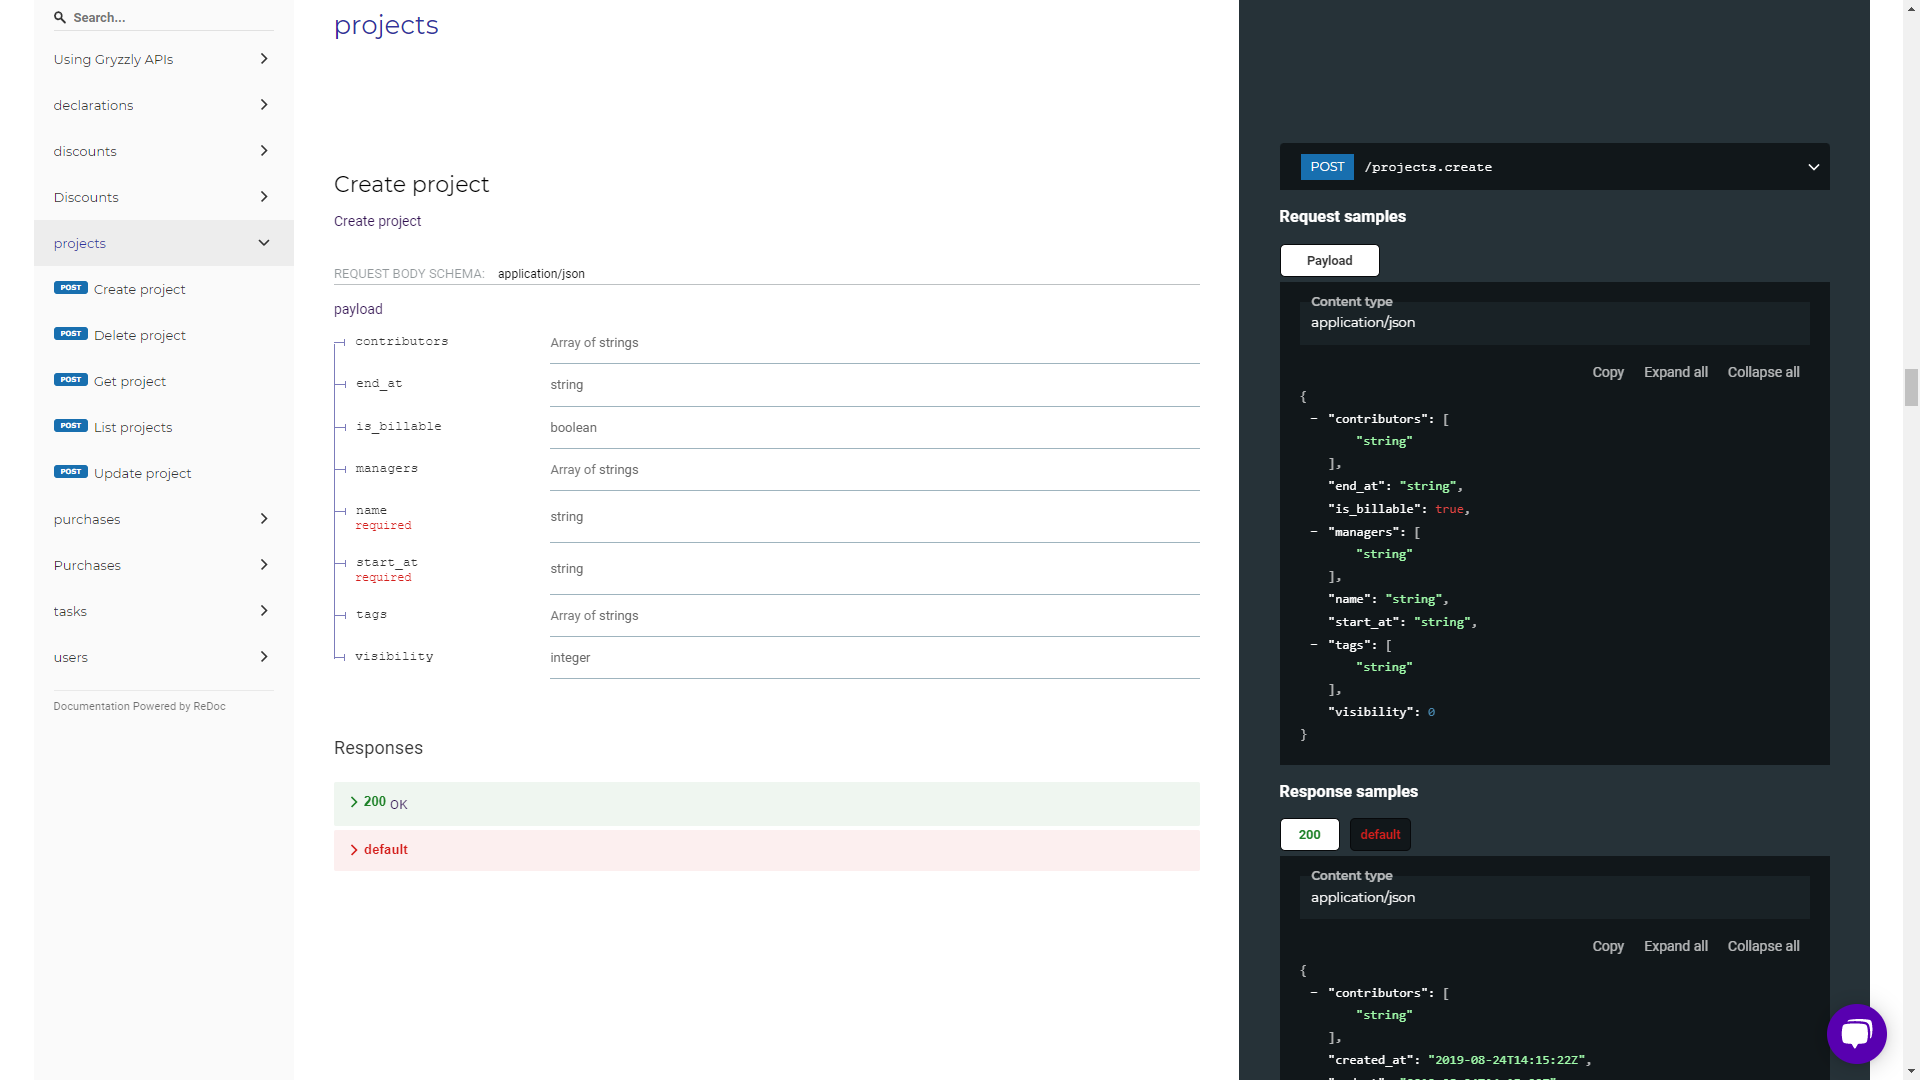The height and width of the screenshot is (1080, 1920).
Task: Open the chat support widget
Action: pyautogui.click(x=1856, y=1034)
